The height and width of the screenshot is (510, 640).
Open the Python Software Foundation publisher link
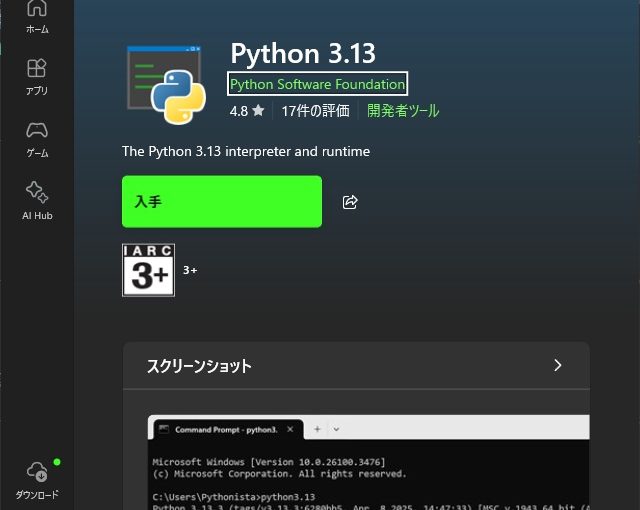click(317, 84)
